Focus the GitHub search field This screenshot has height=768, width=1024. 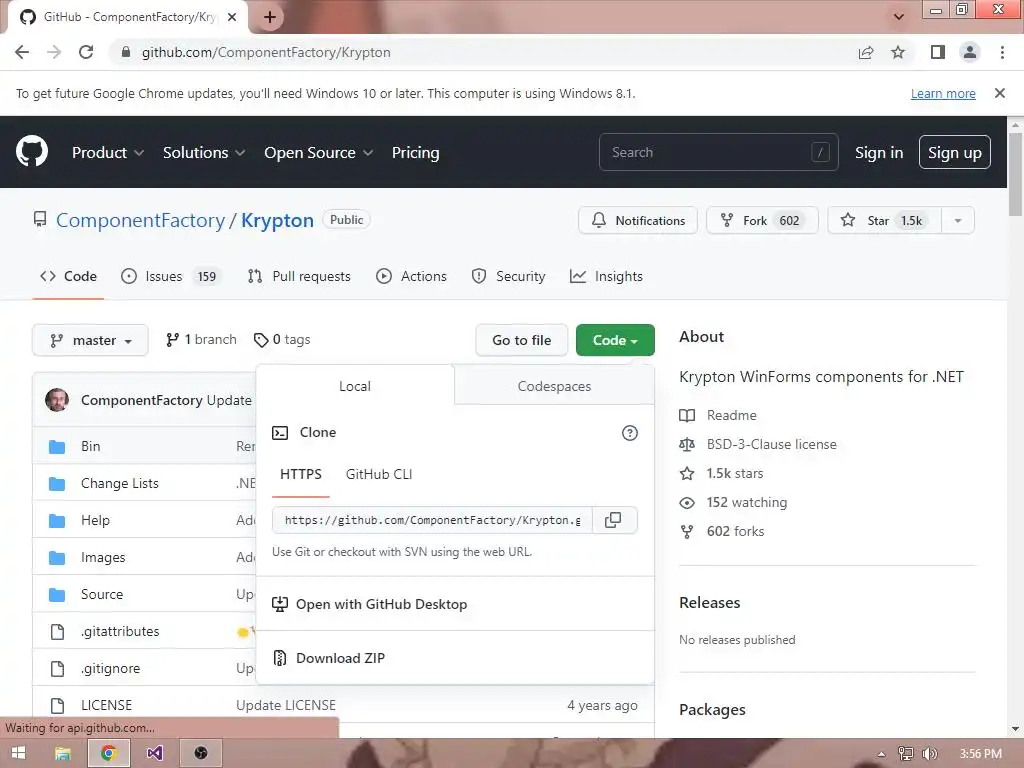(718, 152)
